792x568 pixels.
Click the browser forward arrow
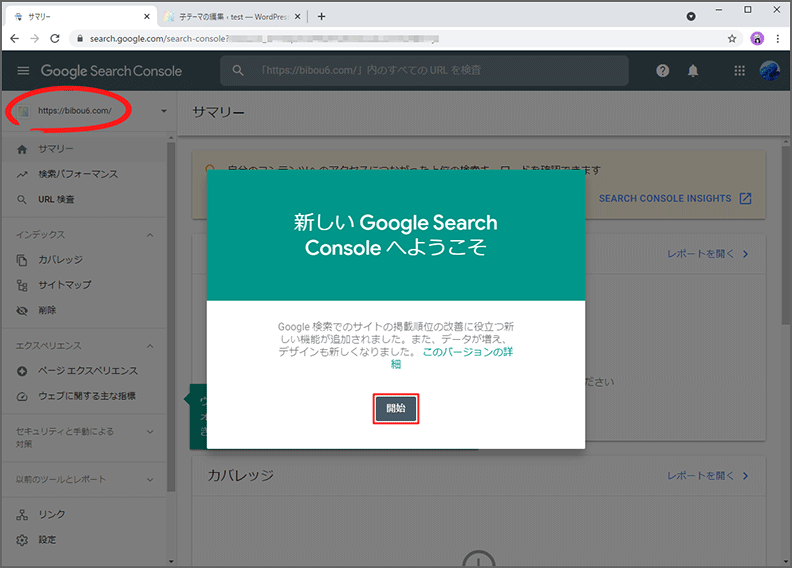[x=34, y=38]
